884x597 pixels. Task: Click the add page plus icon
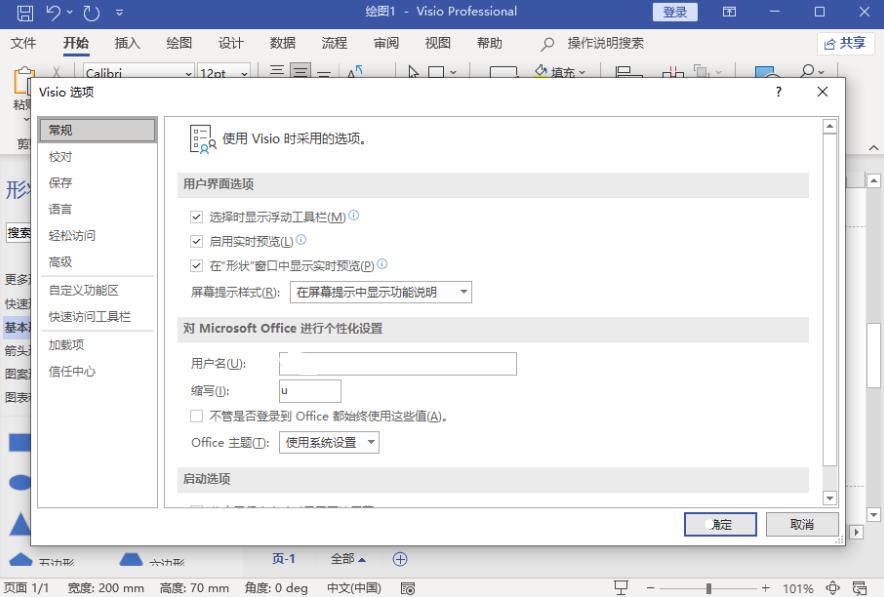click(400, 559)
